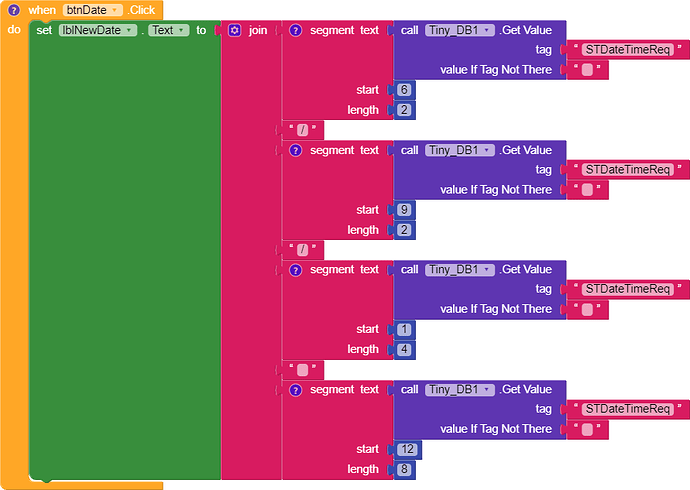Screen dimensions: 690x490
Task: Select the length value 8 number block
Action: (x=404, y=469)
